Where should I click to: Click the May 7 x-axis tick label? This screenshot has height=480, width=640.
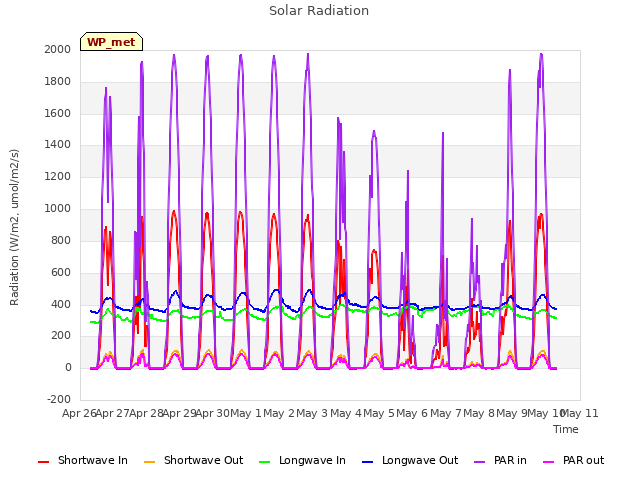coord(446,413)
